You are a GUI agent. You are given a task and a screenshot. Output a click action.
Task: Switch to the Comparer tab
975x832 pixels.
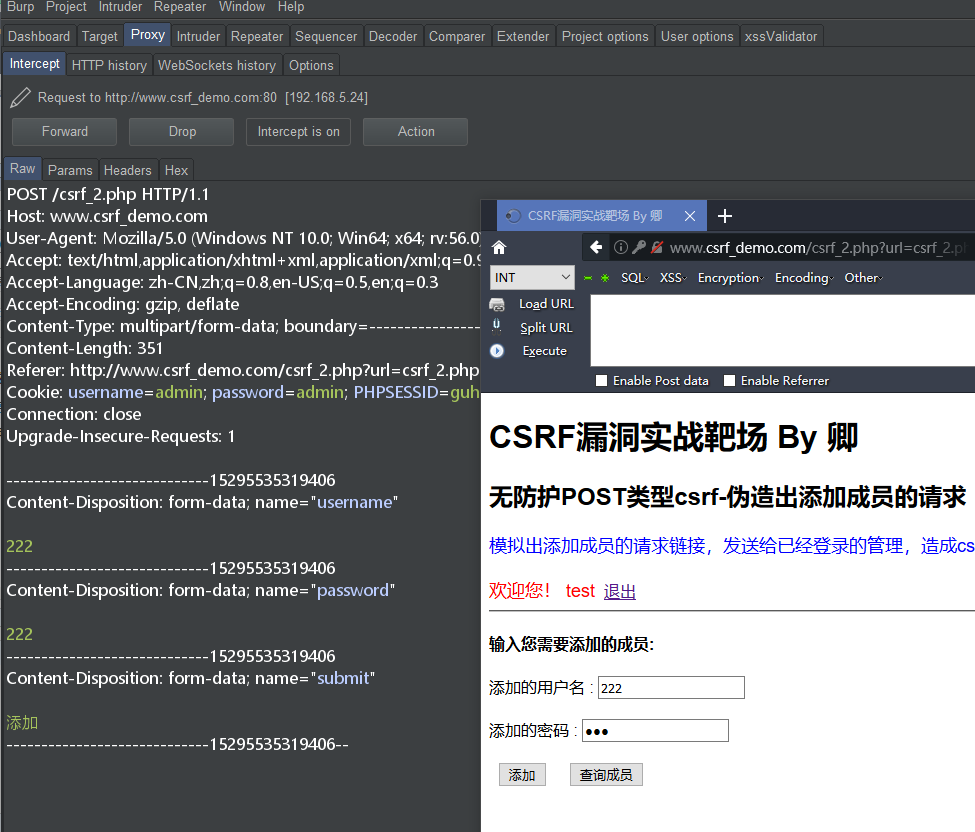point(457,36)
